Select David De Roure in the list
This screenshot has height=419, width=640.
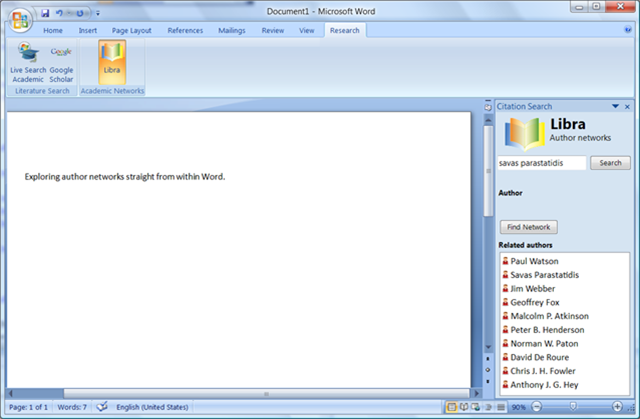(535, 357)
